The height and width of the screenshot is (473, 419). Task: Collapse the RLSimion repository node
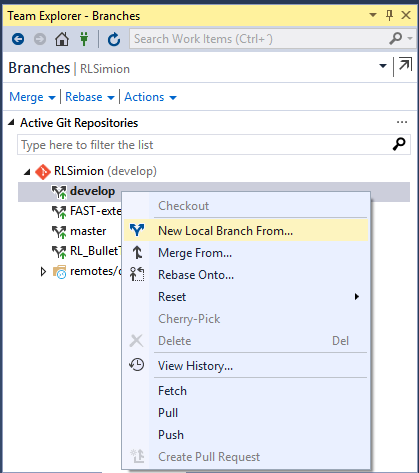(x=27, y=172)
